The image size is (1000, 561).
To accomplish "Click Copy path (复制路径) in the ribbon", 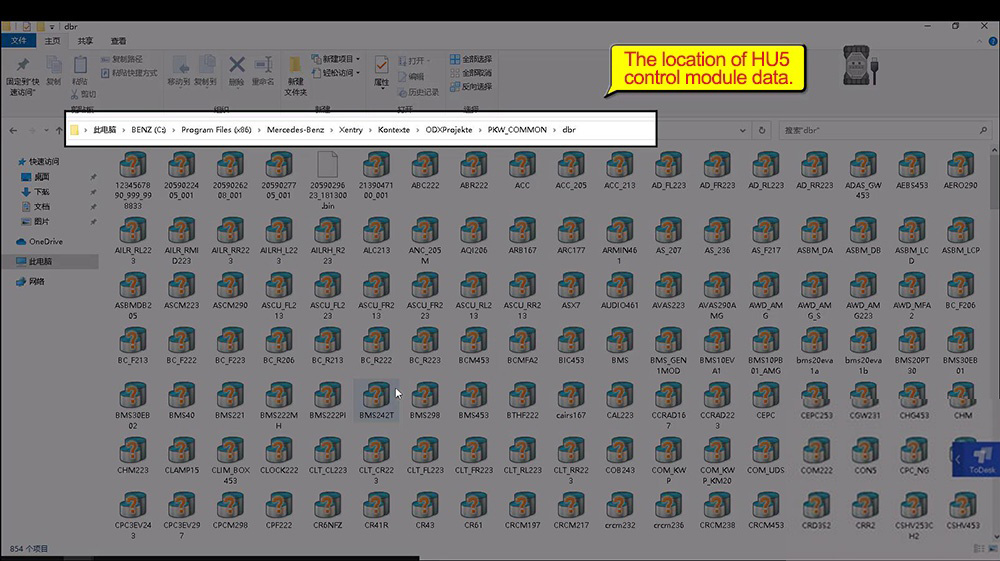I will point(122,59).
